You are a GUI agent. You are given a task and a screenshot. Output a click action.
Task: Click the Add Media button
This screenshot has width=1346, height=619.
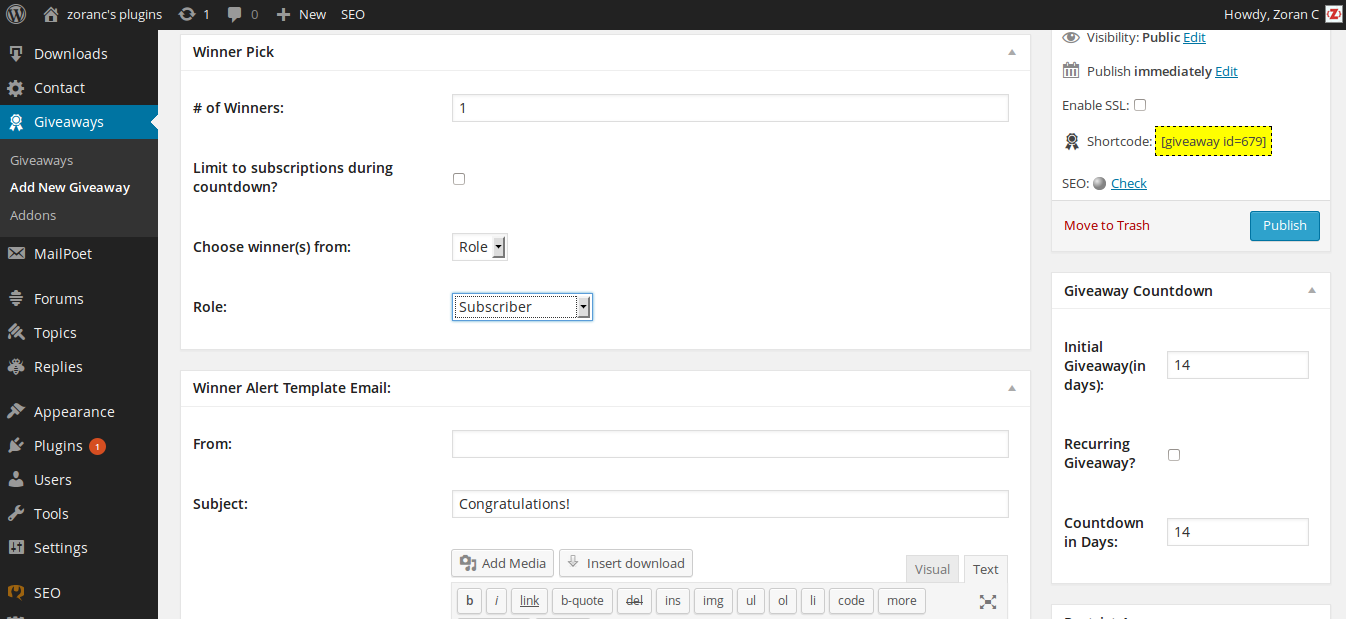pos(503,563)
